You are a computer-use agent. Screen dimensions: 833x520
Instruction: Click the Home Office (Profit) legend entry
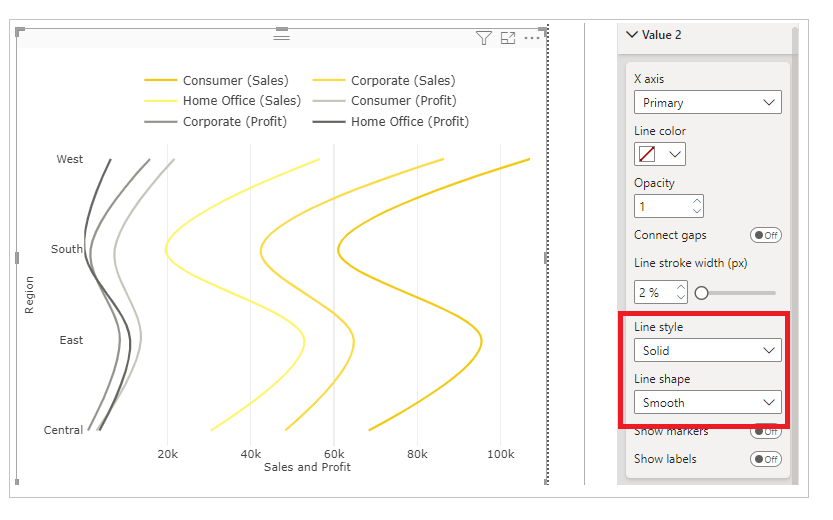point(391,122)
